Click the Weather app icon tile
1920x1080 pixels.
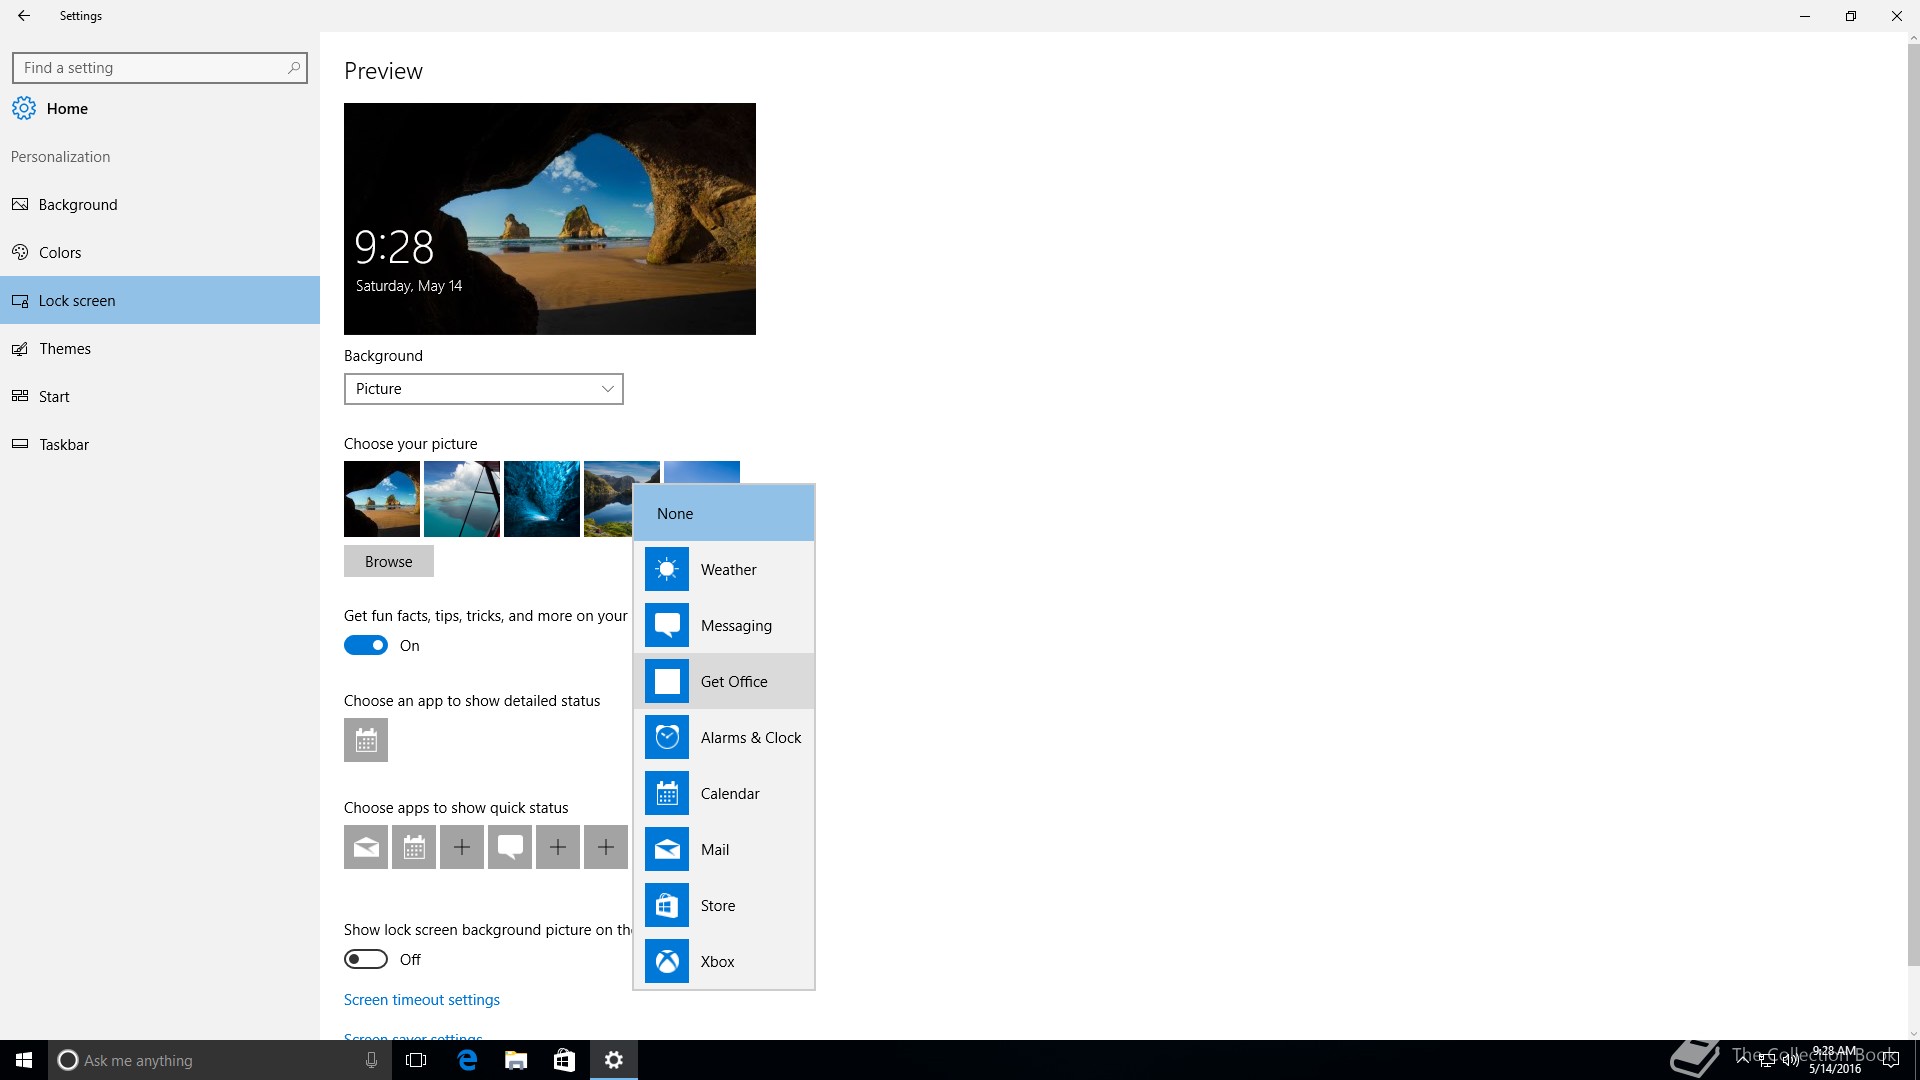tap(667, 569)
